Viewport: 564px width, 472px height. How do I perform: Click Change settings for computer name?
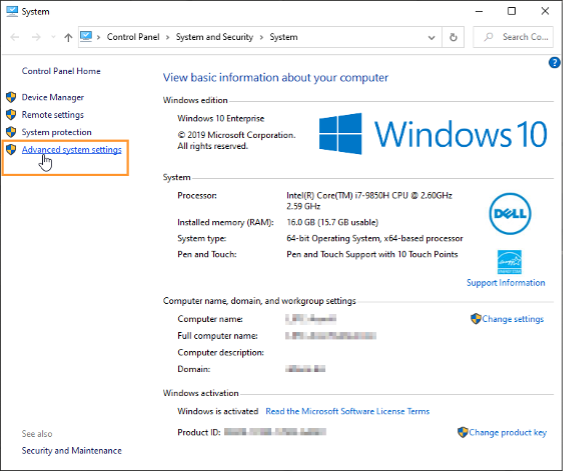[x=513, y=319]
